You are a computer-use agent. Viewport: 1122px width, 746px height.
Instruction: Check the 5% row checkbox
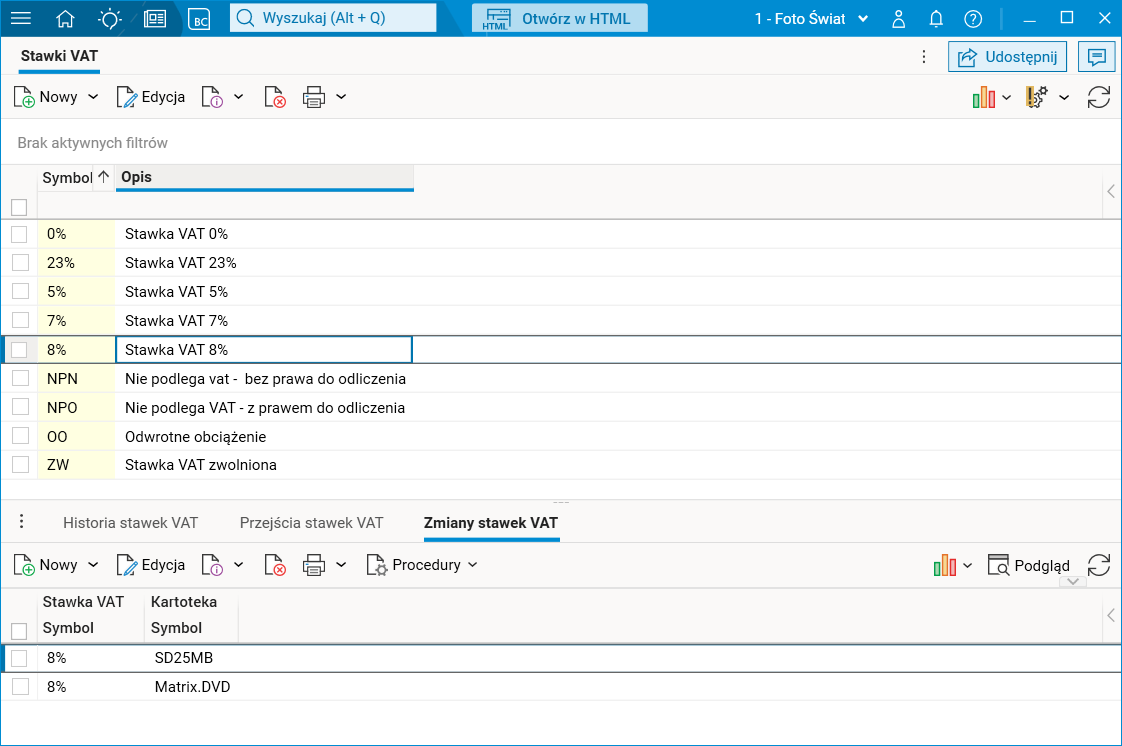(20, 291)
